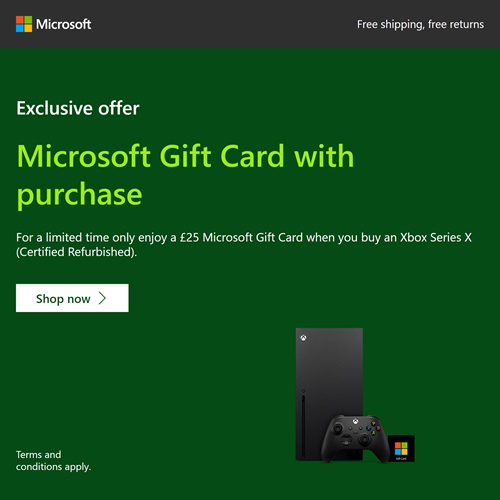Click the Microsoft wordmark text

click(63, 24)
